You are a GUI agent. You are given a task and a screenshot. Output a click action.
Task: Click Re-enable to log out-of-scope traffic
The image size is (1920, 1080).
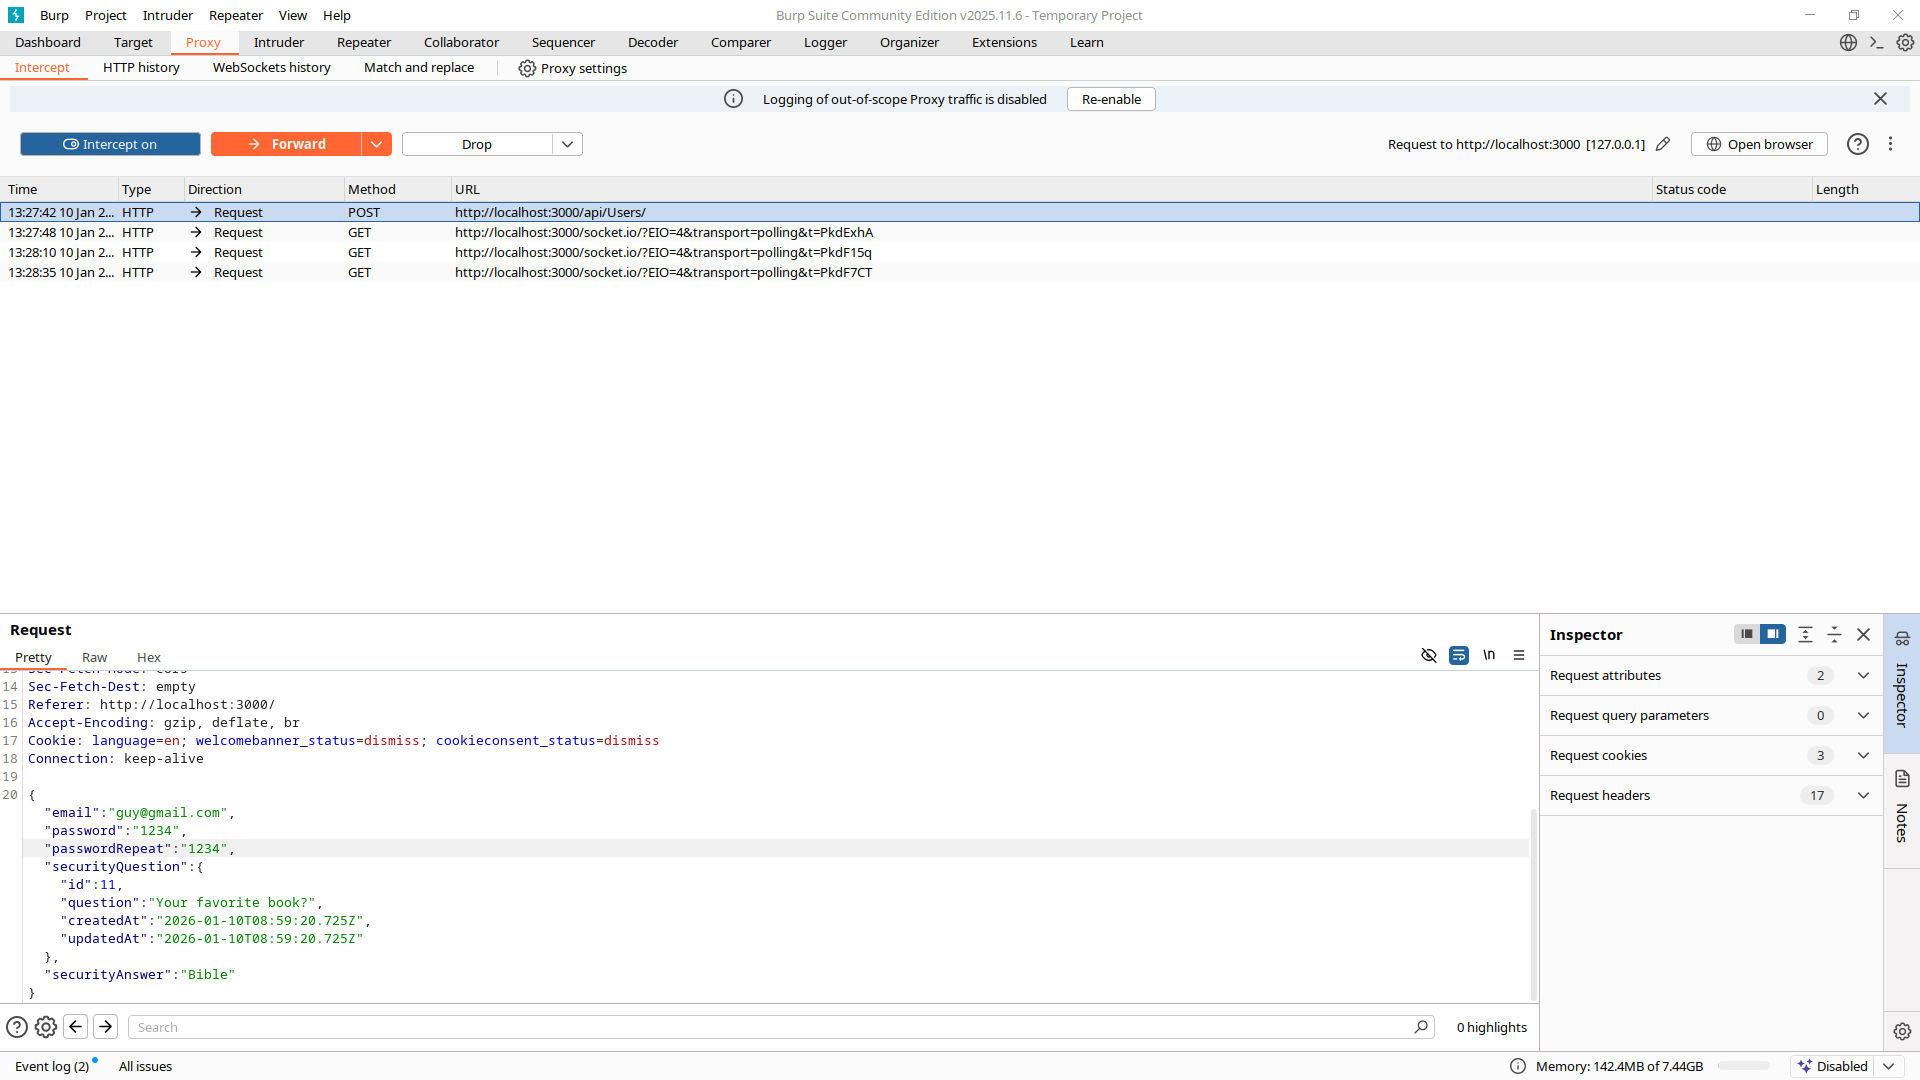click(x=1110, y=99)
